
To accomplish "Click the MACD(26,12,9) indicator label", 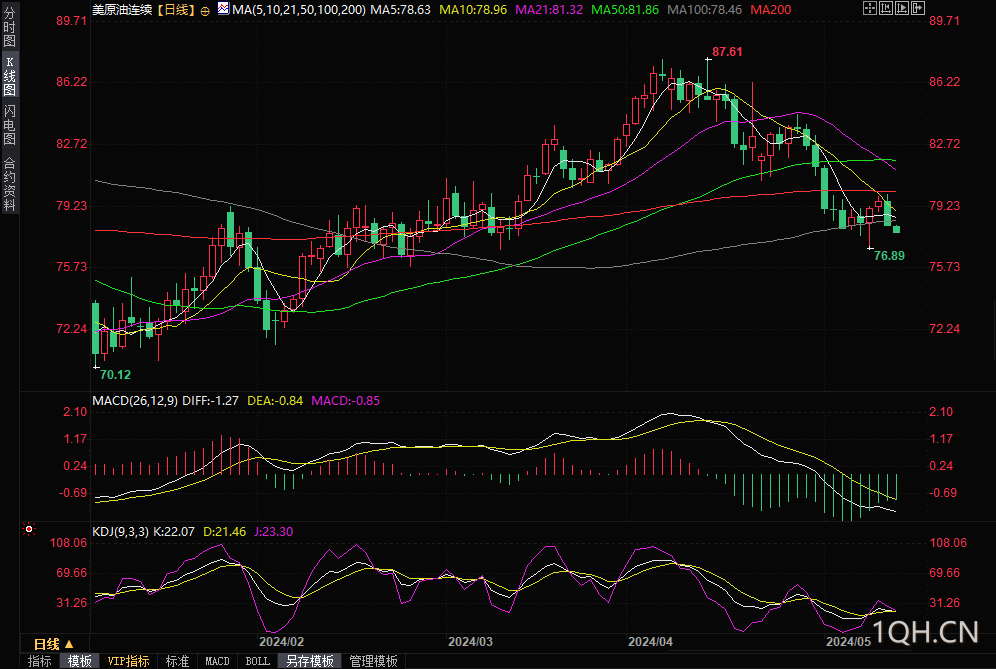I will 135,401.
